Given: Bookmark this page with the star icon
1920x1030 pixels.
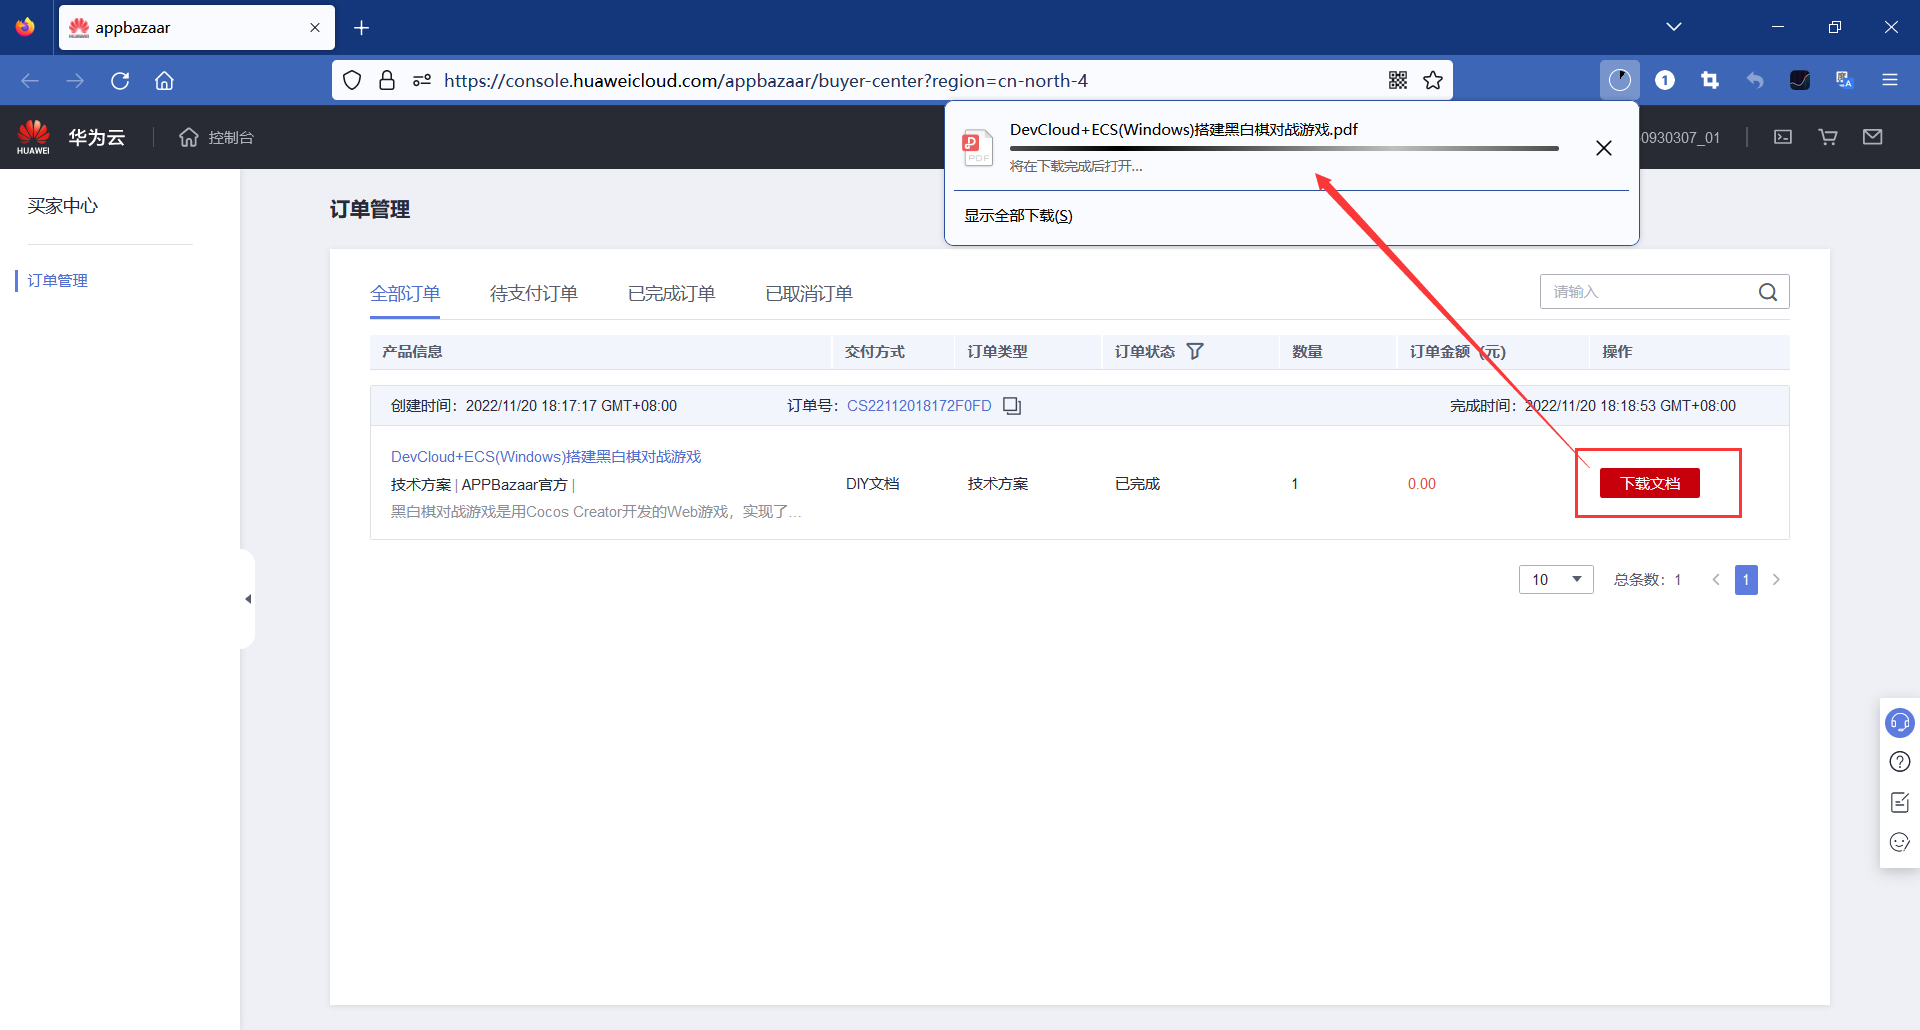Looking at the screenshot, I should pyautogui.click(x=1433, y=81).
